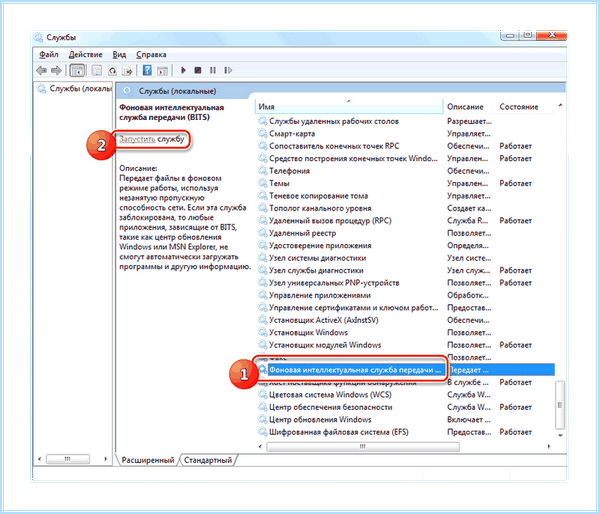Select Узел универсальных PNP-устройств row

[406, 283]
